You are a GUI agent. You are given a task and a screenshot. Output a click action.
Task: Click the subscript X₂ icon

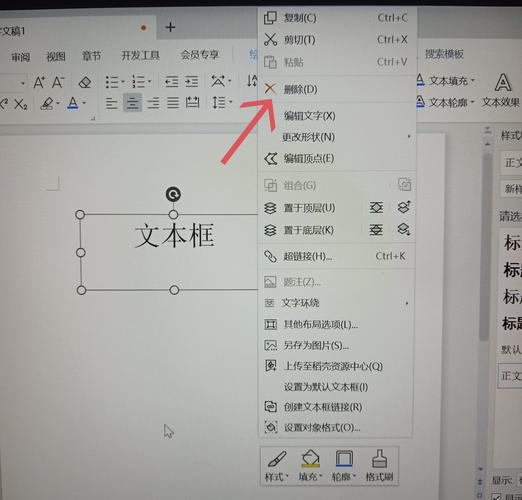click(x=21, y=104)
